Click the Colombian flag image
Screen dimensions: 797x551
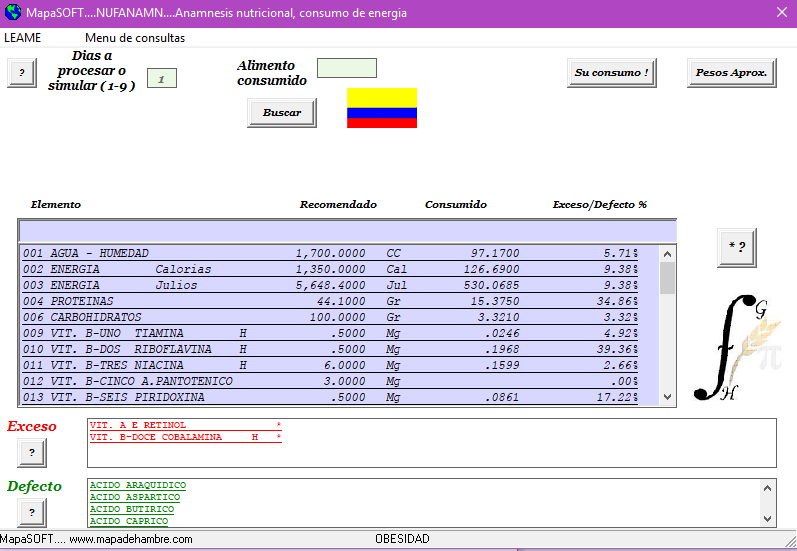point(382,108)
